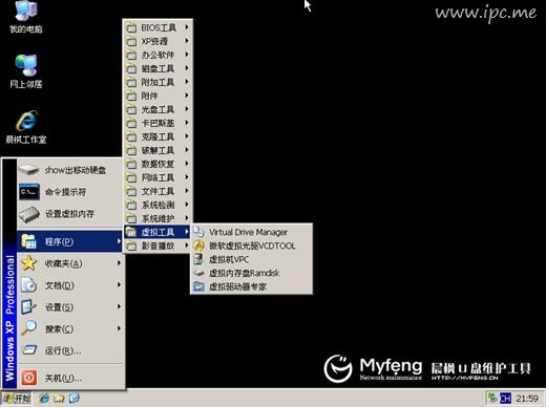Click the 数据恢复 folder icon
The width and height of the screenshot is (549, 408).
[x=131, y=164]
